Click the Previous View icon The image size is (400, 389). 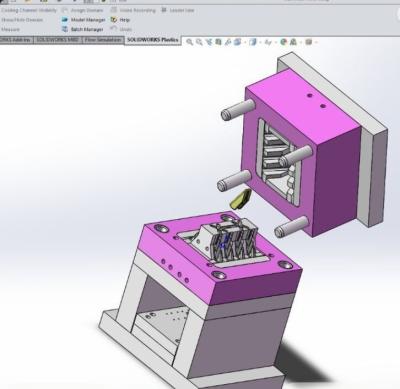pyautogui.click(x=209, y=42)
